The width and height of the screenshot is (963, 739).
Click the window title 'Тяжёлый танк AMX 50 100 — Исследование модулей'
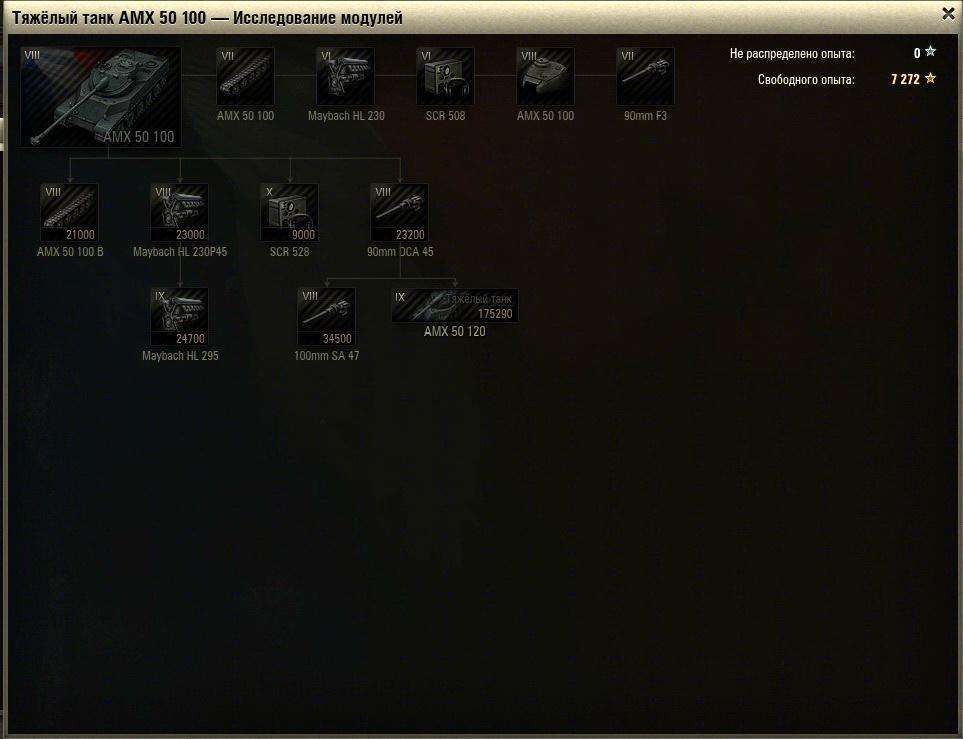(x=208, y=18)
